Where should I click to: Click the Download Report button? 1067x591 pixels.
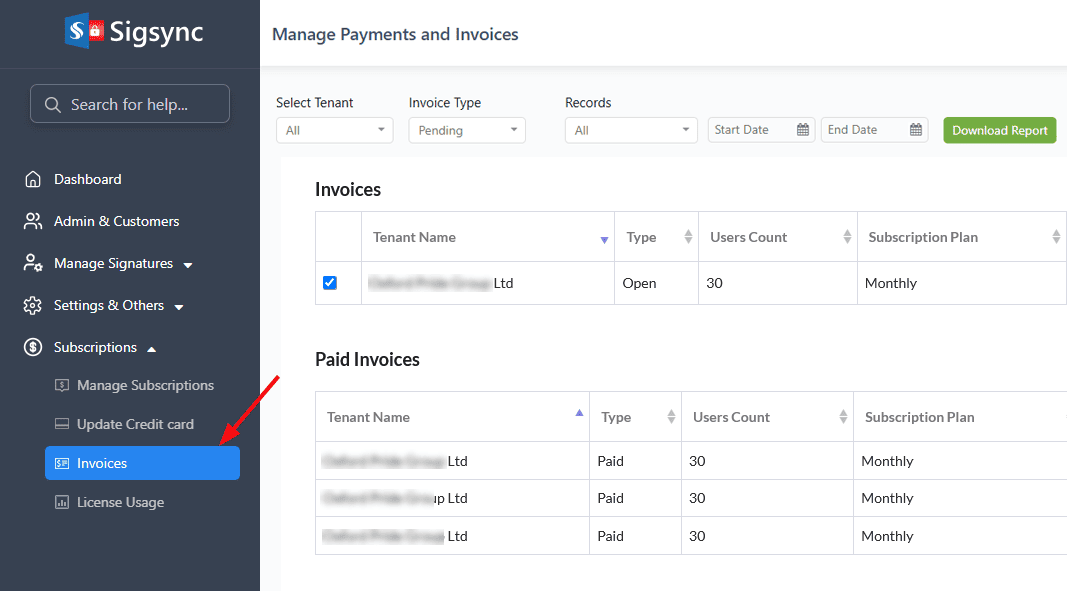point(999,130)
